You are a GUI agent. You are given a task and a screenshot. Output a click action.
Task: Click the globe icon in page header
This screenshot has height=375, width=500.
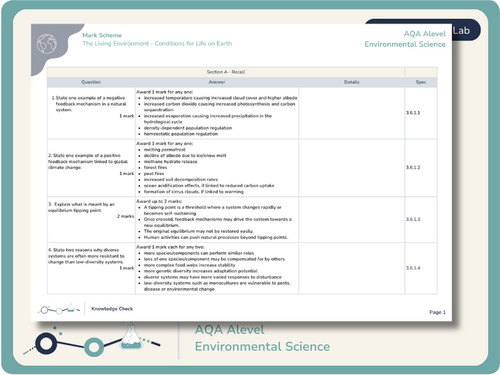(x=47, y=43)
